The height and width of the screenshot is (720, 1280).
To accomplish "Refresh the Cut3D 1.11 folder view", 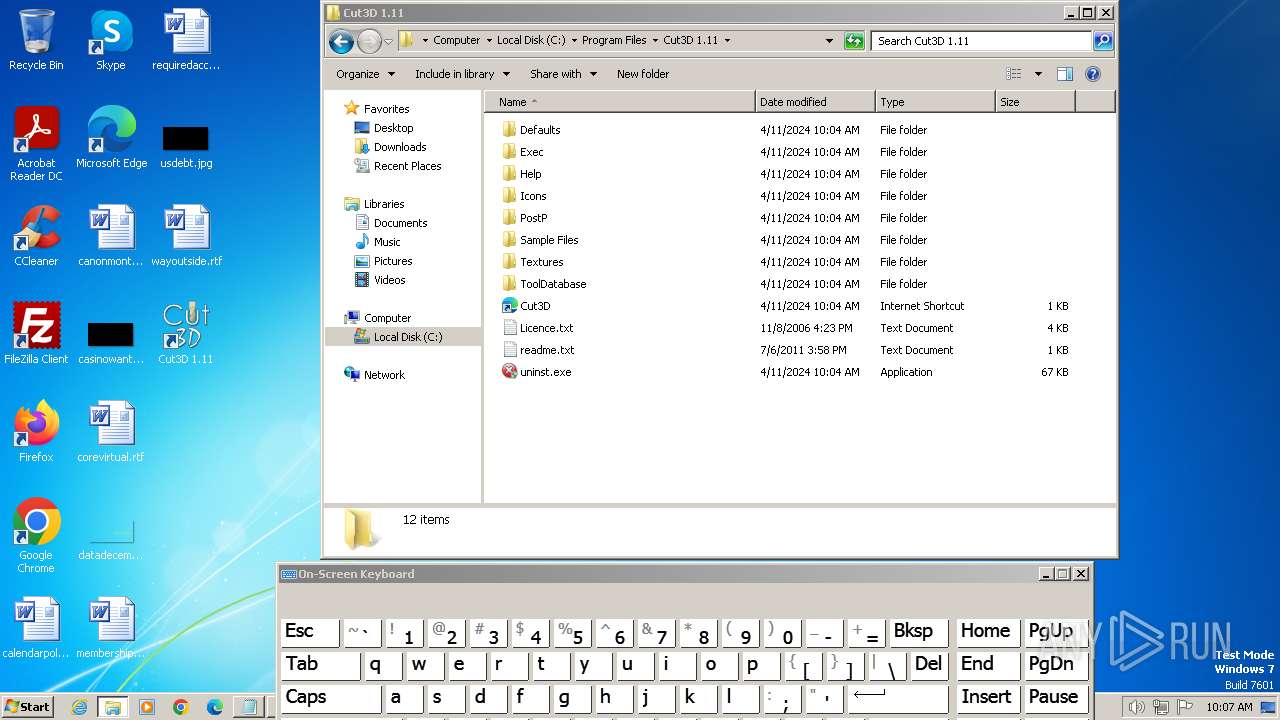I will 853,41.
